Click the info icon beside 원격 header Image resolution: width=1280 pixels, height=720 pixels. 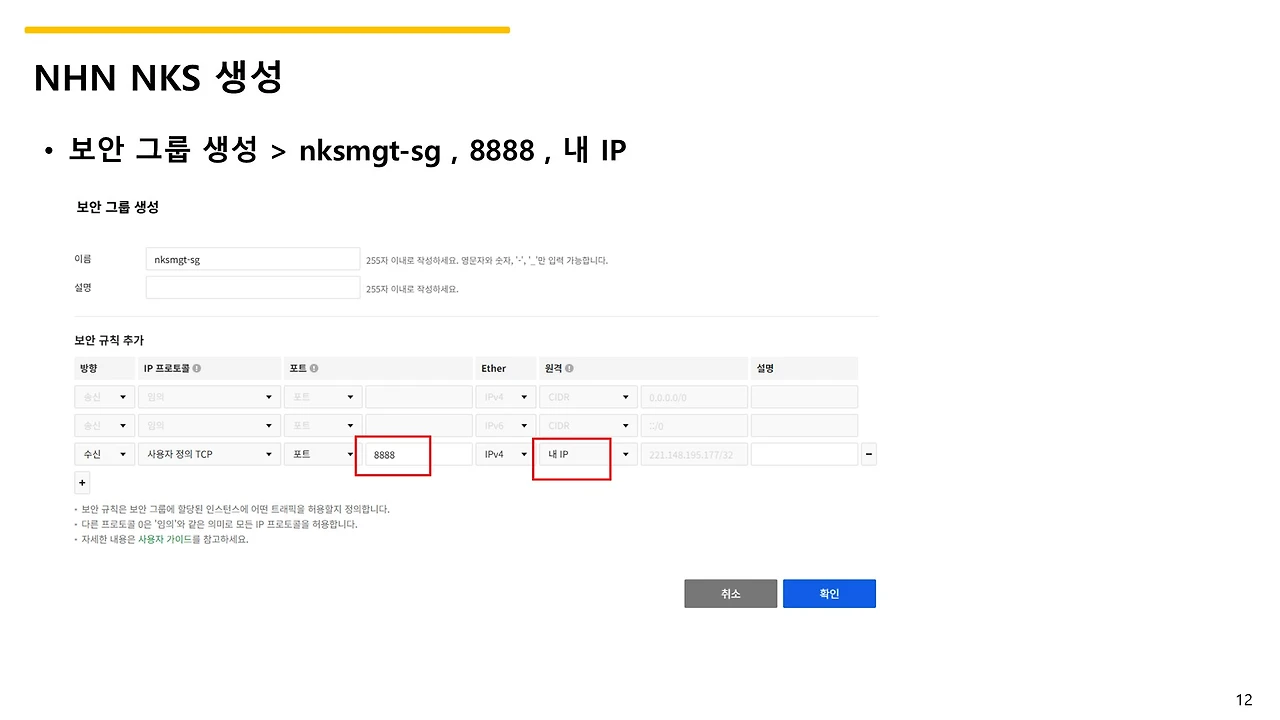(569, 369)
